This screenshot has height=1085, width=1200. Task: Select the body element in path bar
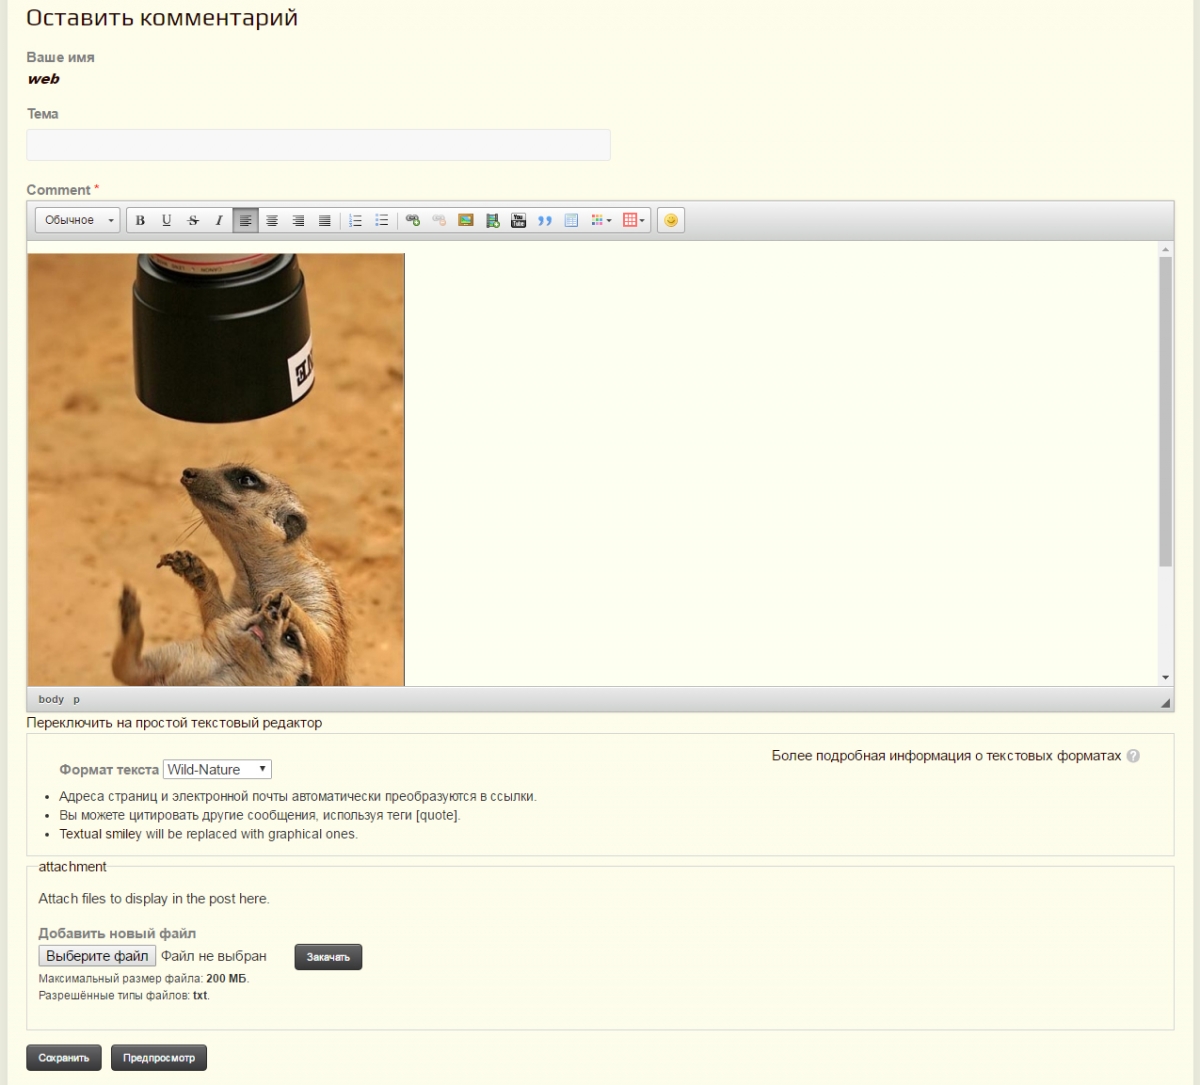click(x=51, y=699)
